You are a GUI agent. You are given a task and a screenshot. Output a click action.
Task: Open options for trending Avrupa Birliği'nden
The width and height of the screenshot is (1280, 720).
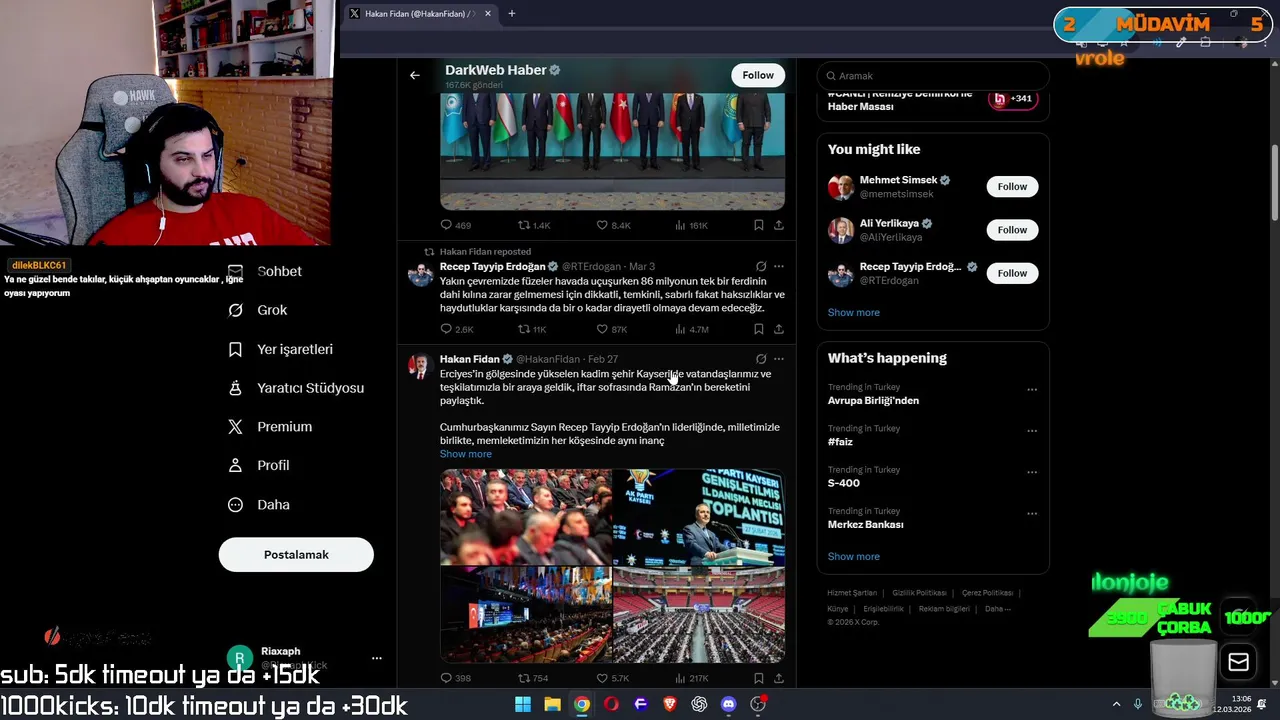click(1032, 389)
